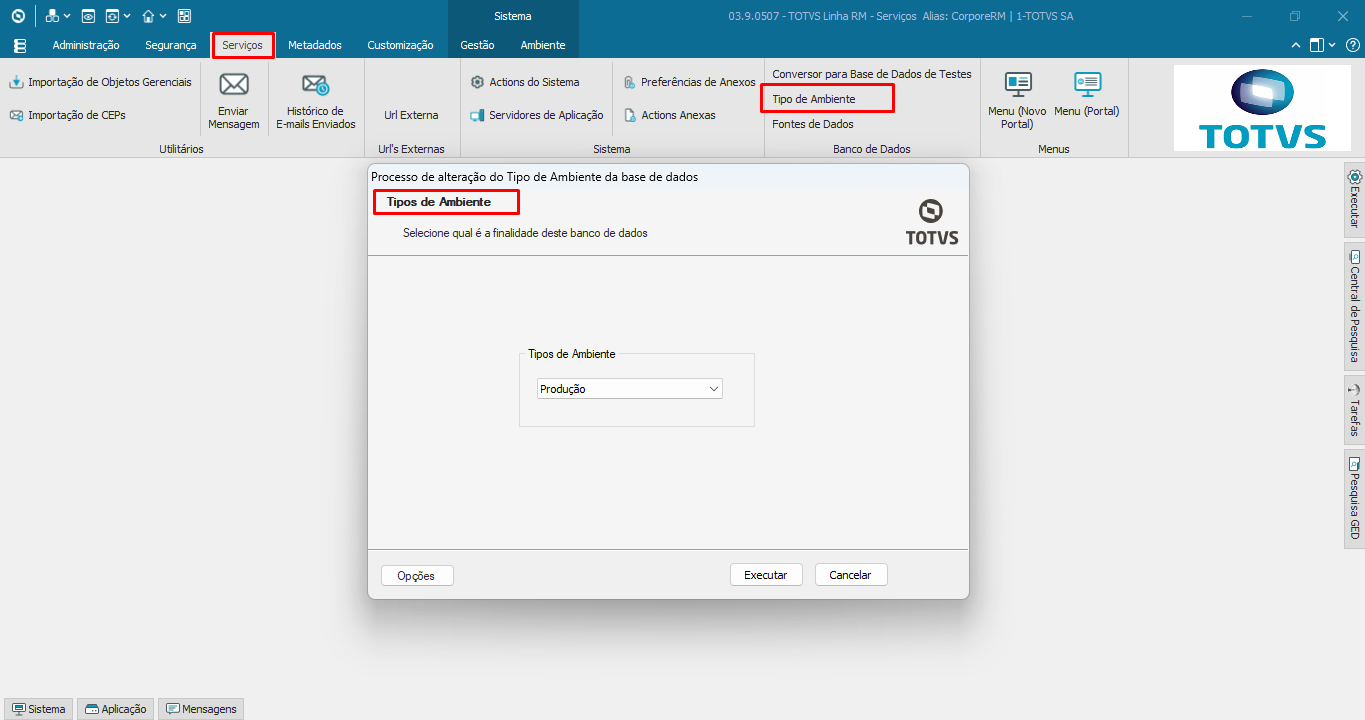Open Preferências de Anexos
The image size is (1365, 720).
click(x=689, y=82)
